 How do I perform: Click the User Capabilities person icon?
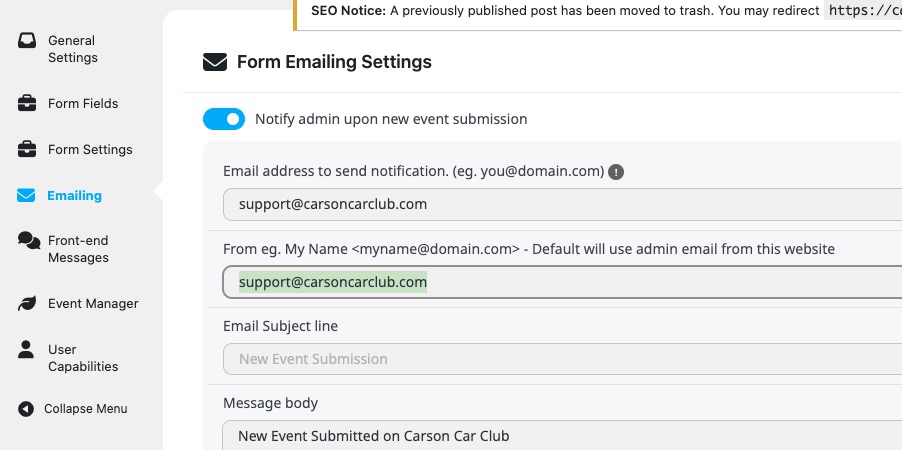point(28,350)
